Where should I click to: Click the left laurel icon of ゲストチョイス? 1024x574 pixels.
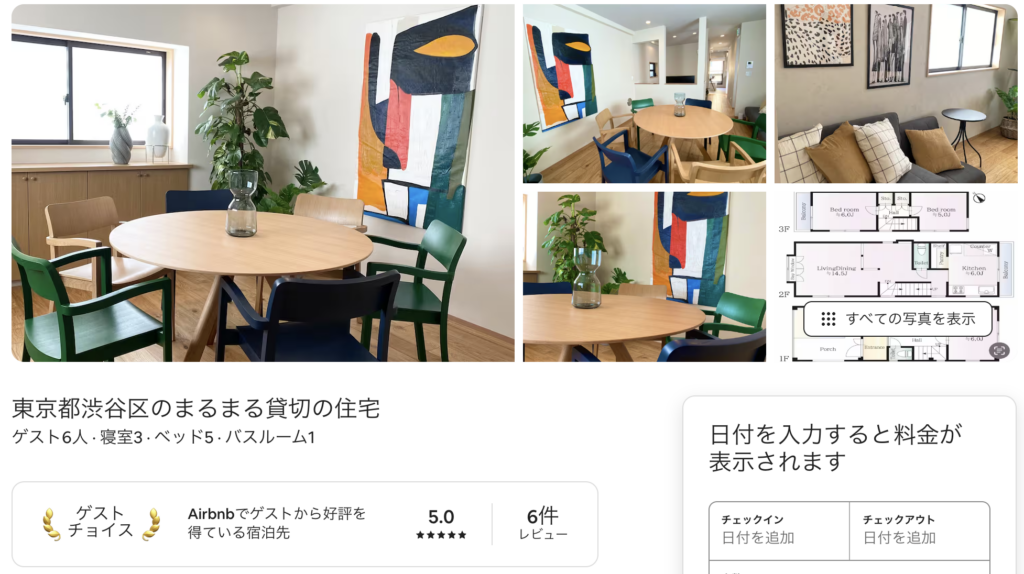(x=51, y=524)
